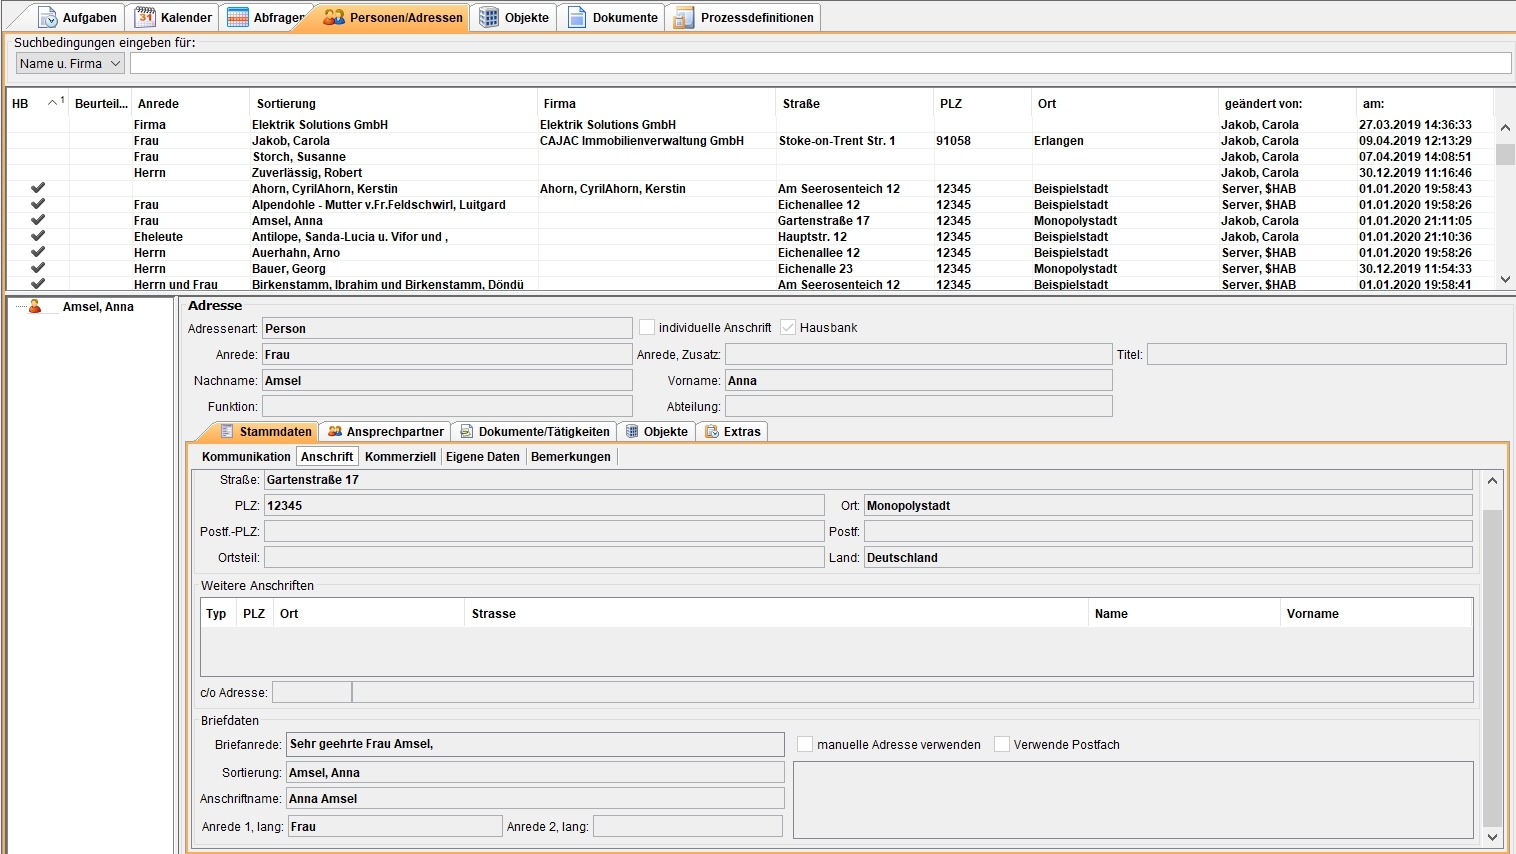
Task: Sort list by the HB column arrow
Action: (x=52, y=103)
